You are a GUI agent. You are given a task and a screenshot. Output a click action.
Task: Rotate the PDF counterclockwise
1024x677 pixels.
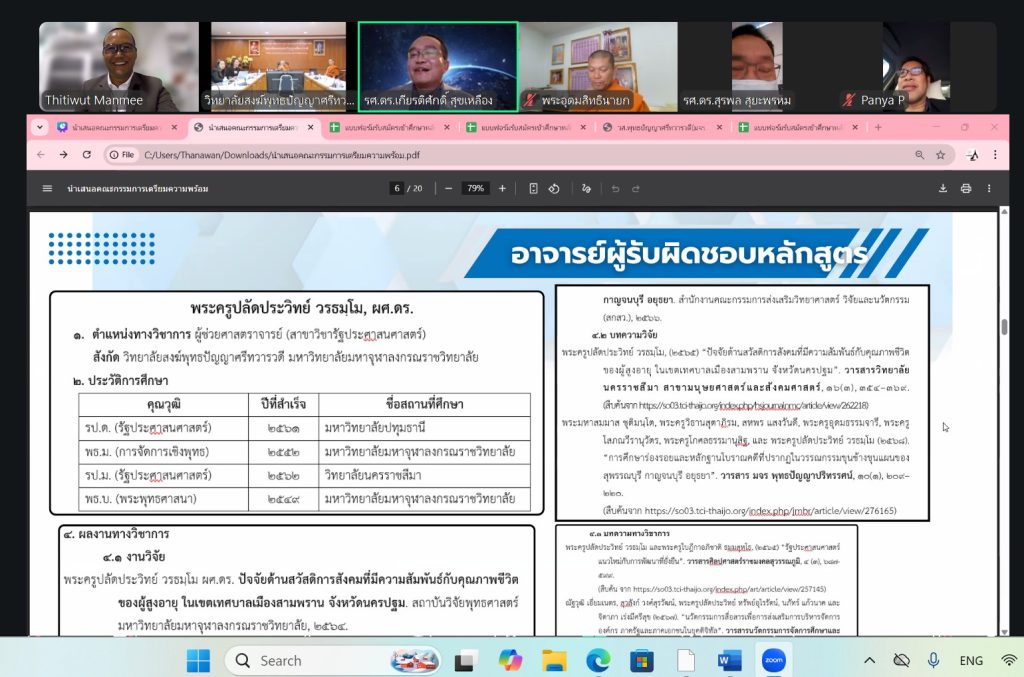coord(556,188)
